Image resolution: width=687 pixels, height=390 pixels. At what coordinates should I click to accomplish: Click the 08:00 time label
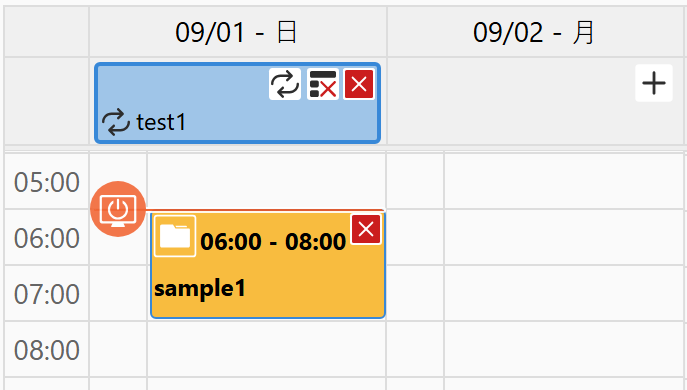pyautogui.click(x=46, y=350)
